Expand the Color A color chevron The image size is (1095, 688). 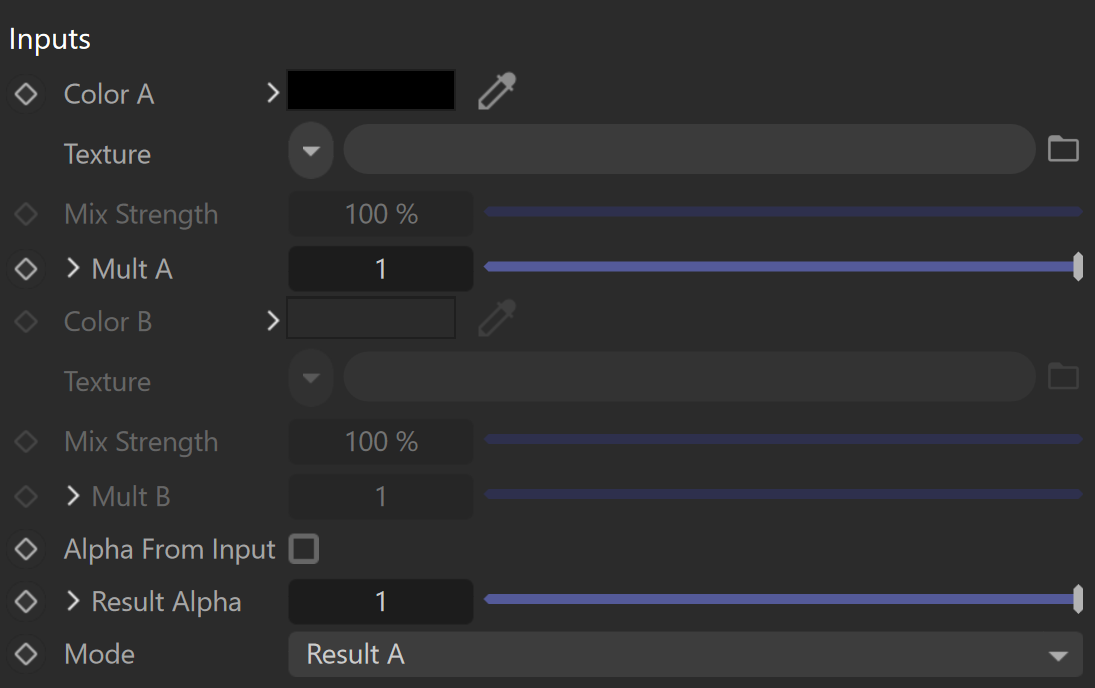(272, 93)
